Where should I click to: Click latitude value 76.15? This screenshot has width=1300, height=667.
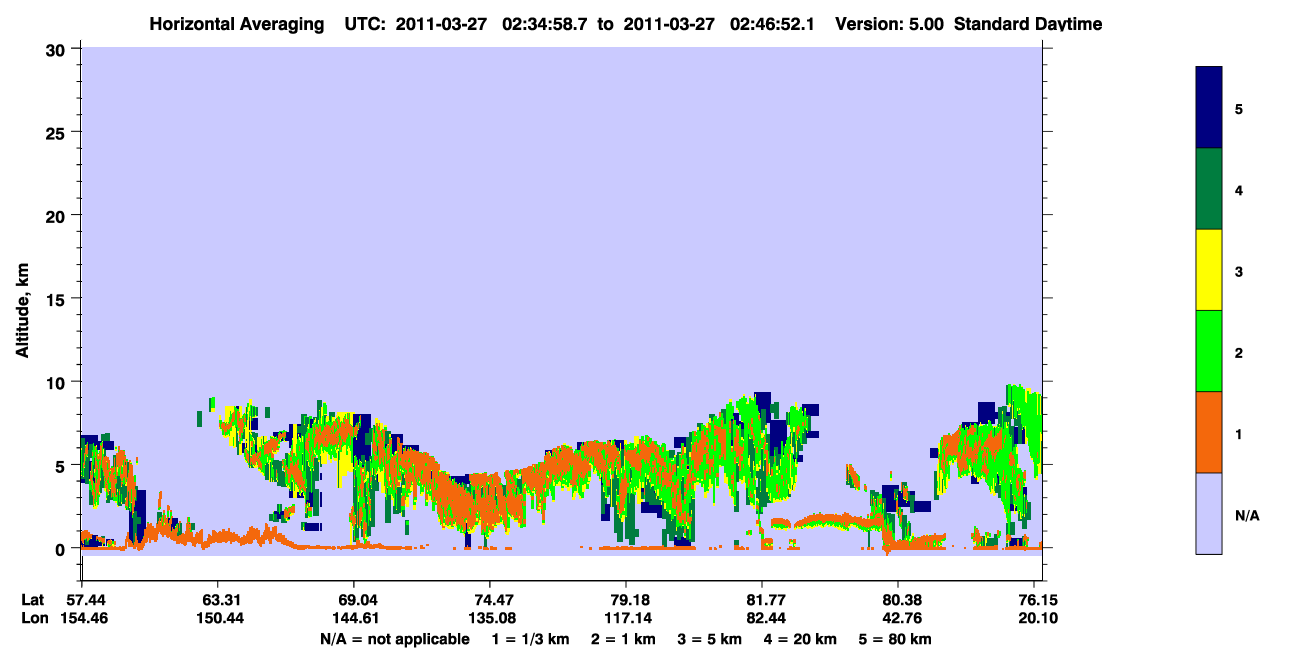click(x=1039, y=600)
